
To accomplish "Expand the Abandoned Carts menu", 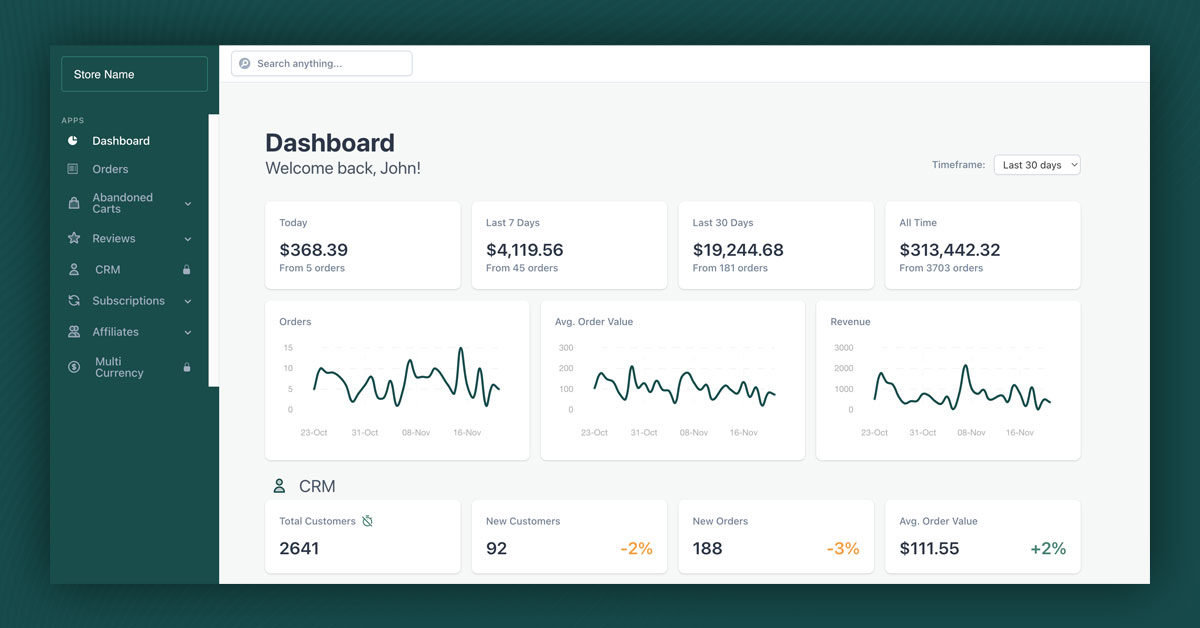I will (x=187, y=203).
